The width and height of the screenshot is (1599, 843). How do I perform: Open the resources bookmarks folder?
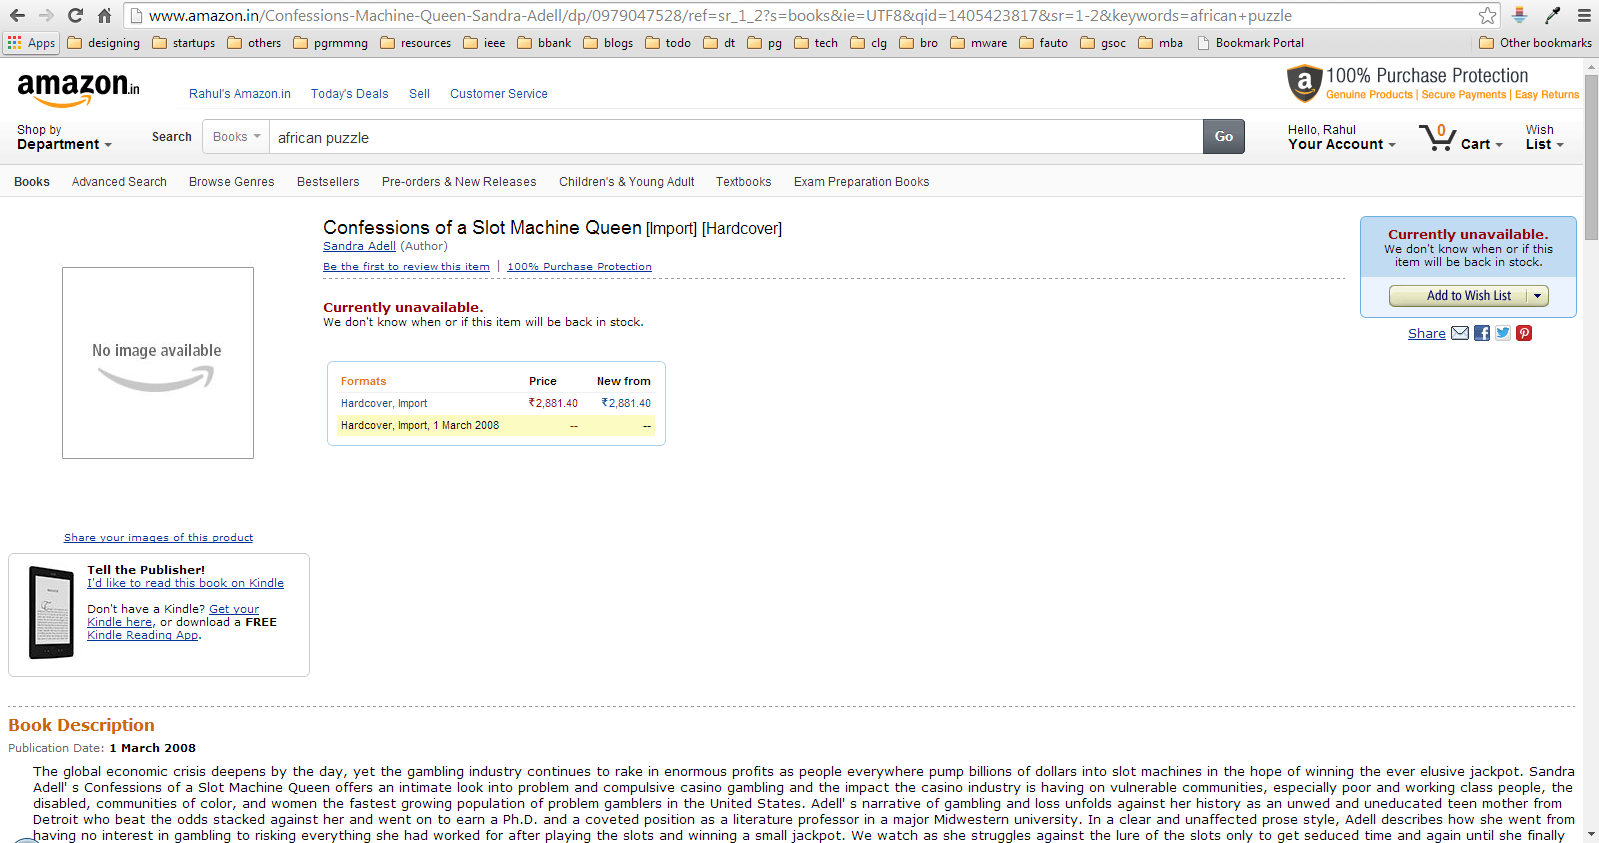click(x=416, y=43)
